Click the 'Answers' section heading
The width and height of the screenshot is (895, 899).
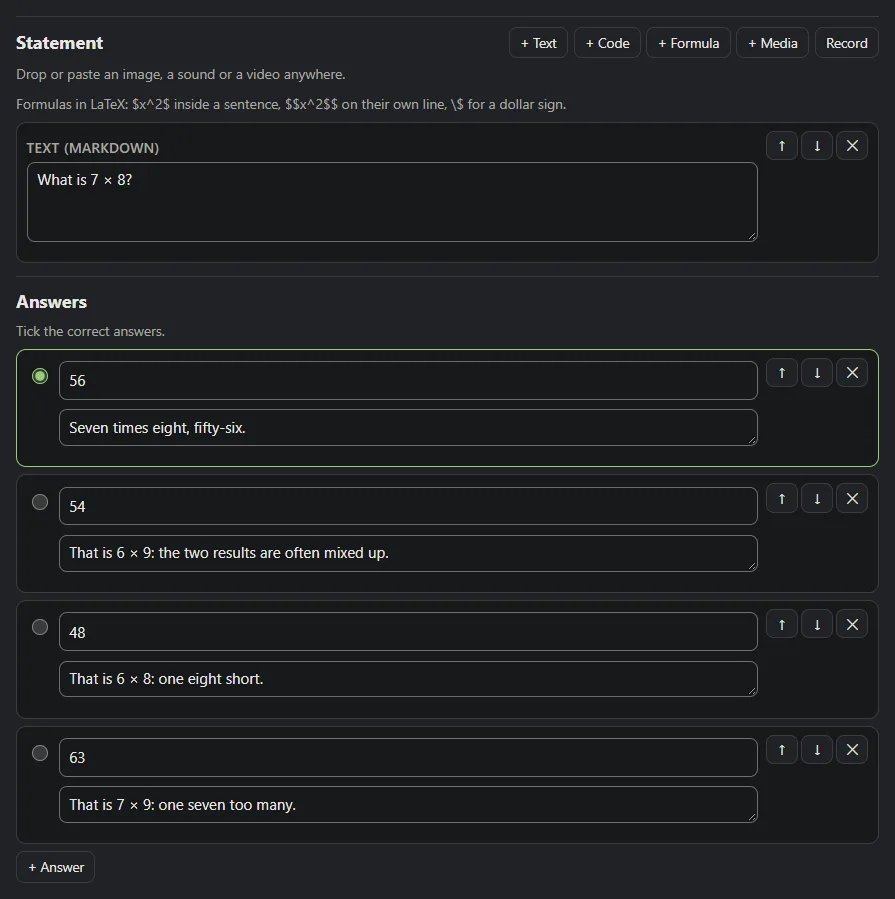click(x=52, y=302)
